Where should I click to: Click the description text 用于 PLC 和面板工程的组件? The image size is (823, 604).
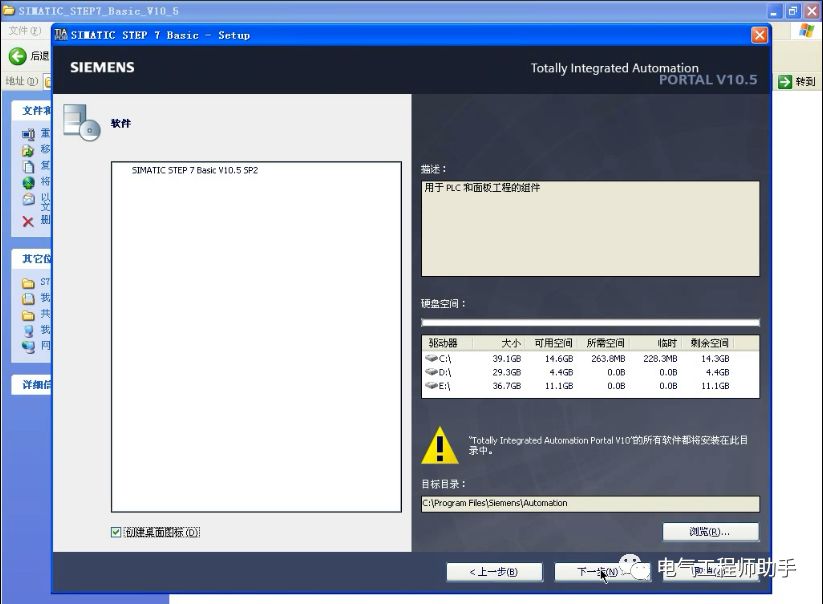point(482,188)
